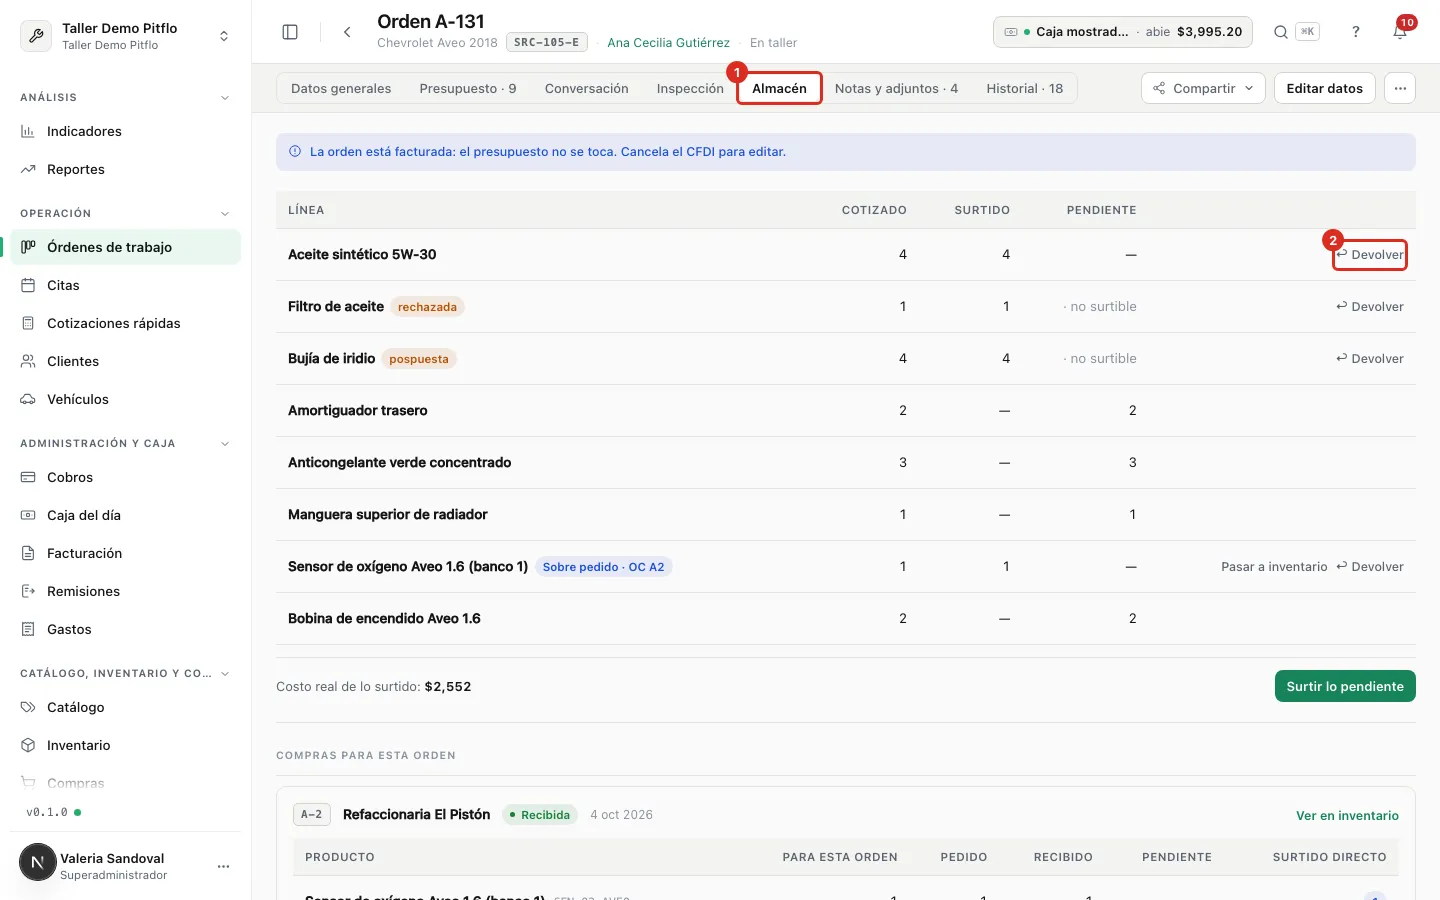Open the notifications bell

click(x=1400, y=32)
